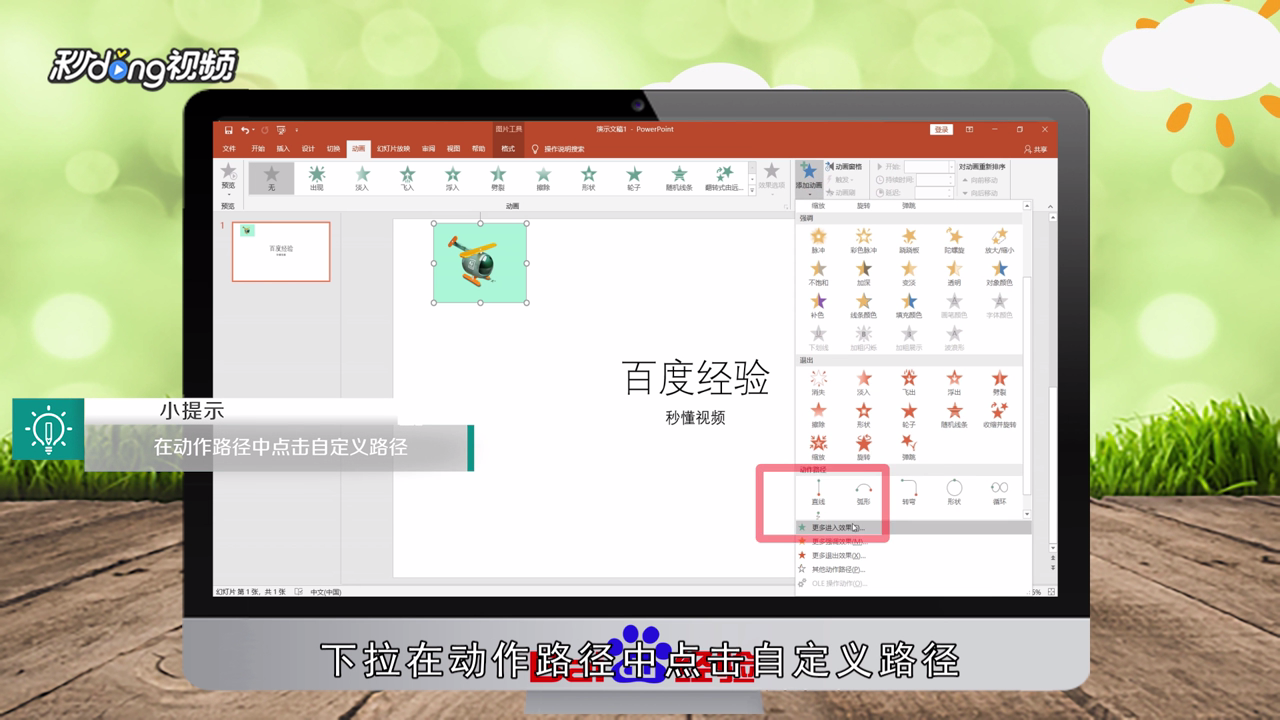Select the 飞入 entrance effect in ribbon
1280x720 pixels.
point(407,179)
